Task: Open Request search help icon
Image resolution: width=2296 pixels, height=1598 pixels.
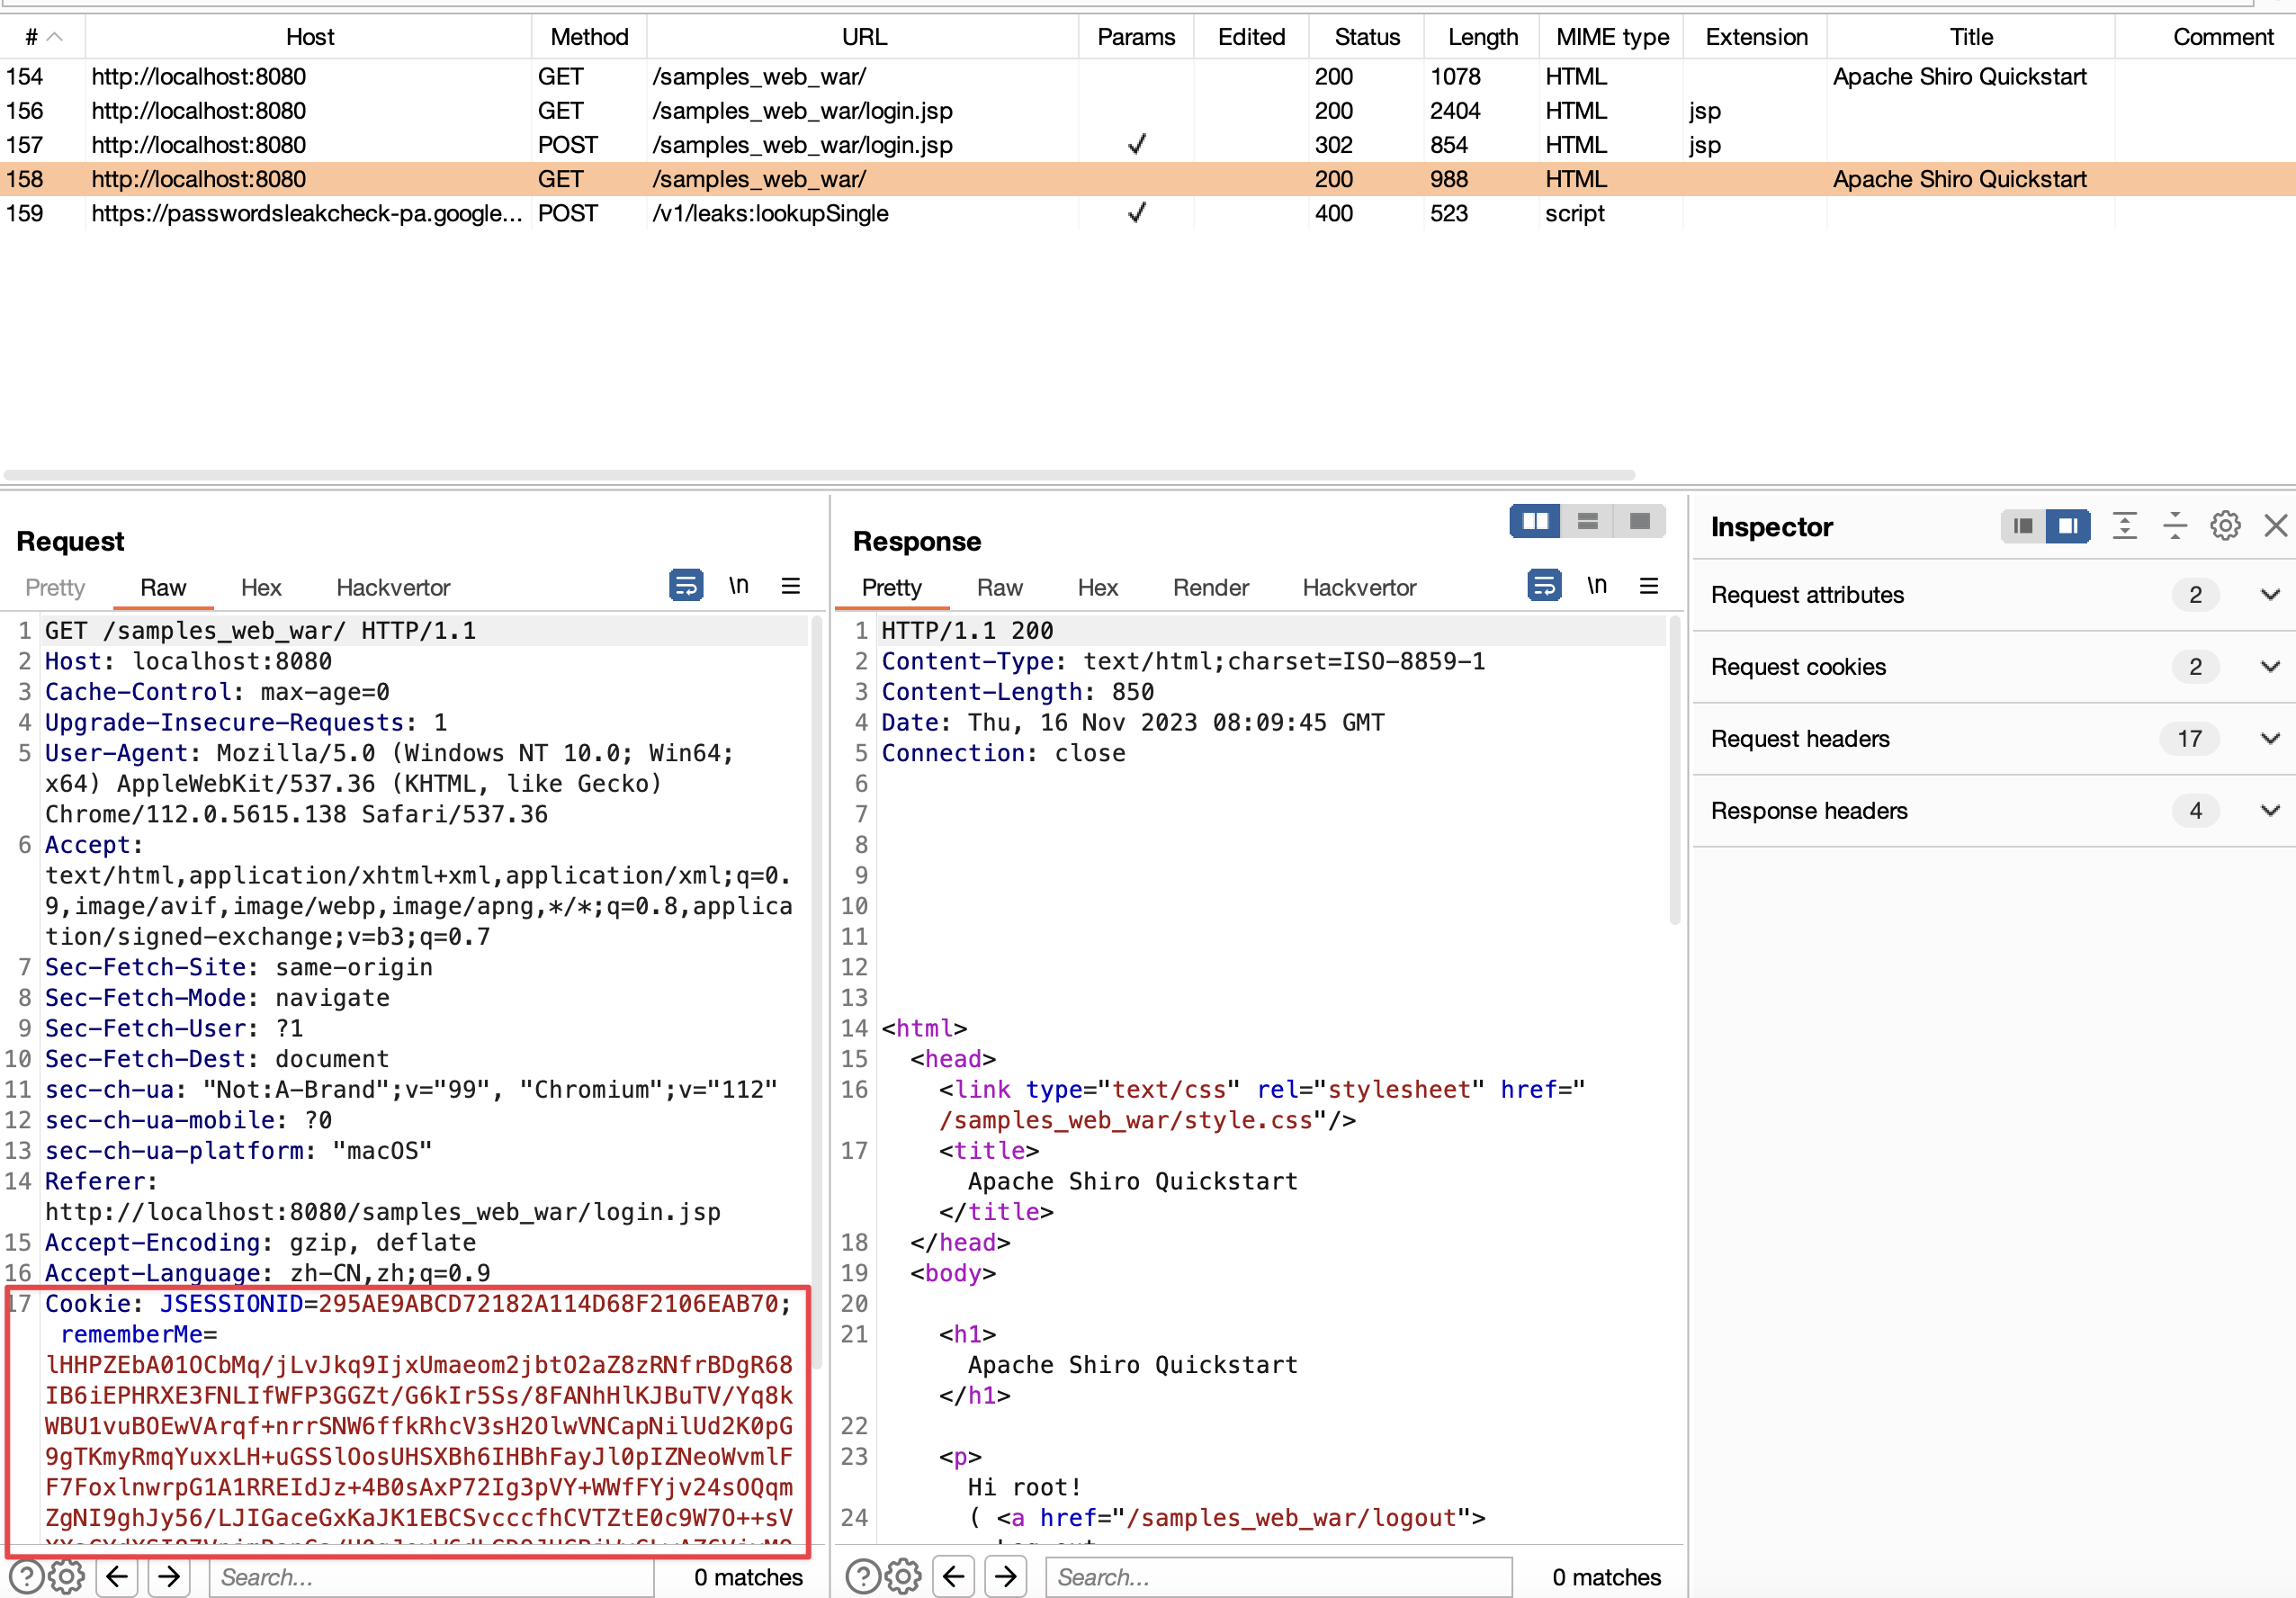Action: click(x=26, y=1577)
